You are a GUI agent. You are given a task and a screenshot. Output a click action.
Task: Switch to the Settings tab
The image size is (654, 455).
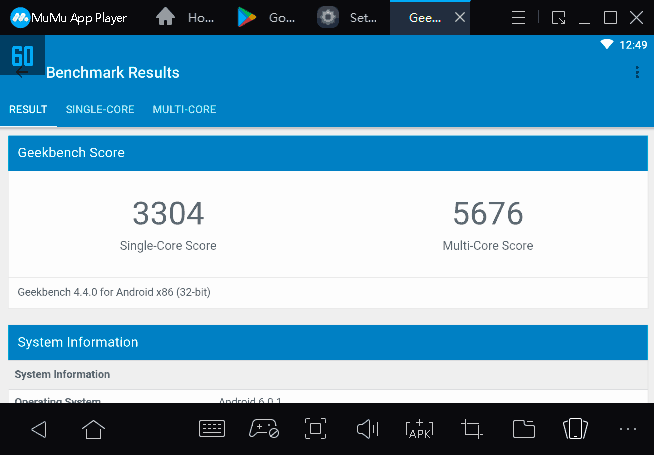347,18
